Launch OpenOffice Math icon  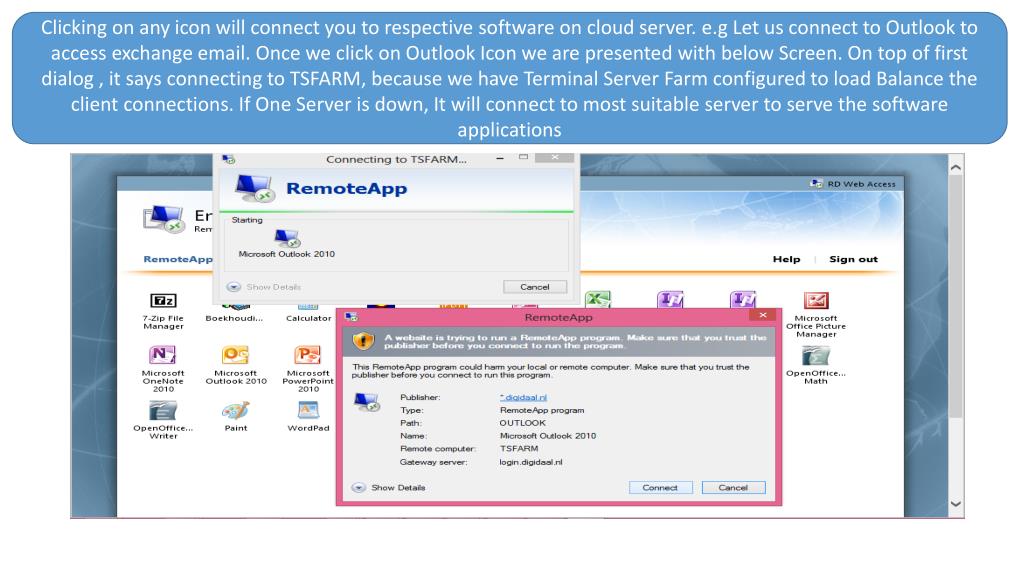816,355
